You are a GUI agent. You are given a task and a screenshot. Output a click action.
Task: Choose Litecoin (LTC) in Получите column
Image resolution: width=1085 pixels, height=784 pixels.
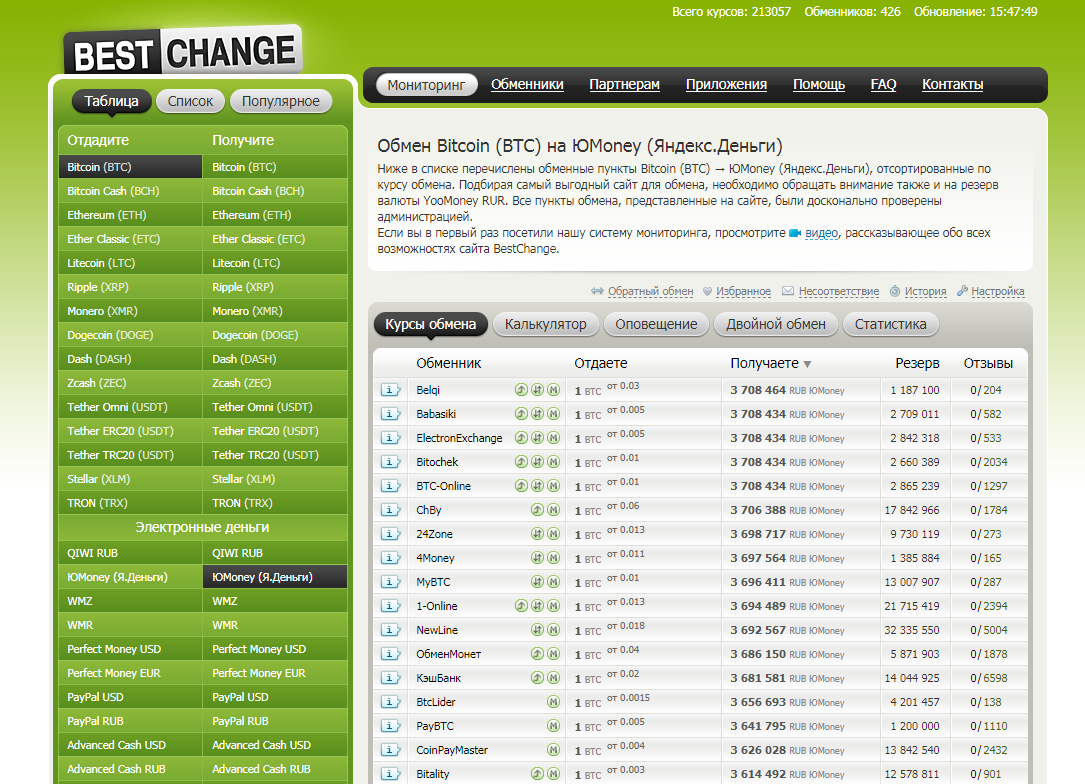[x=275, y=263]
